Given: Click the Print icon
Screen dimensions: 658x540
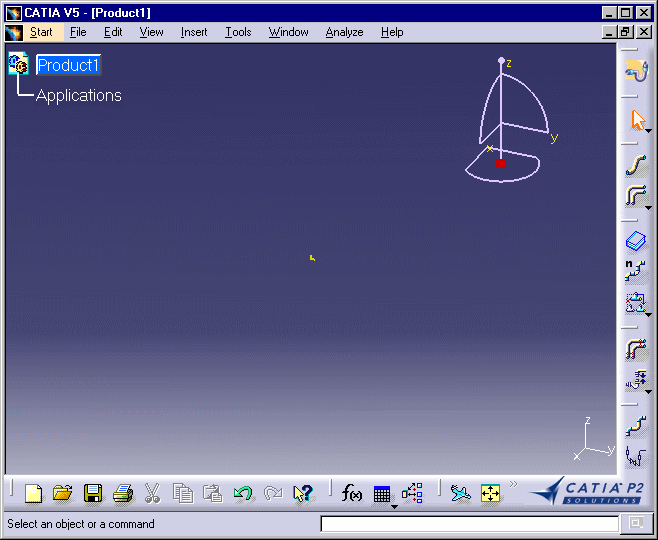Looking at the screenshot, I should point(122,493).
